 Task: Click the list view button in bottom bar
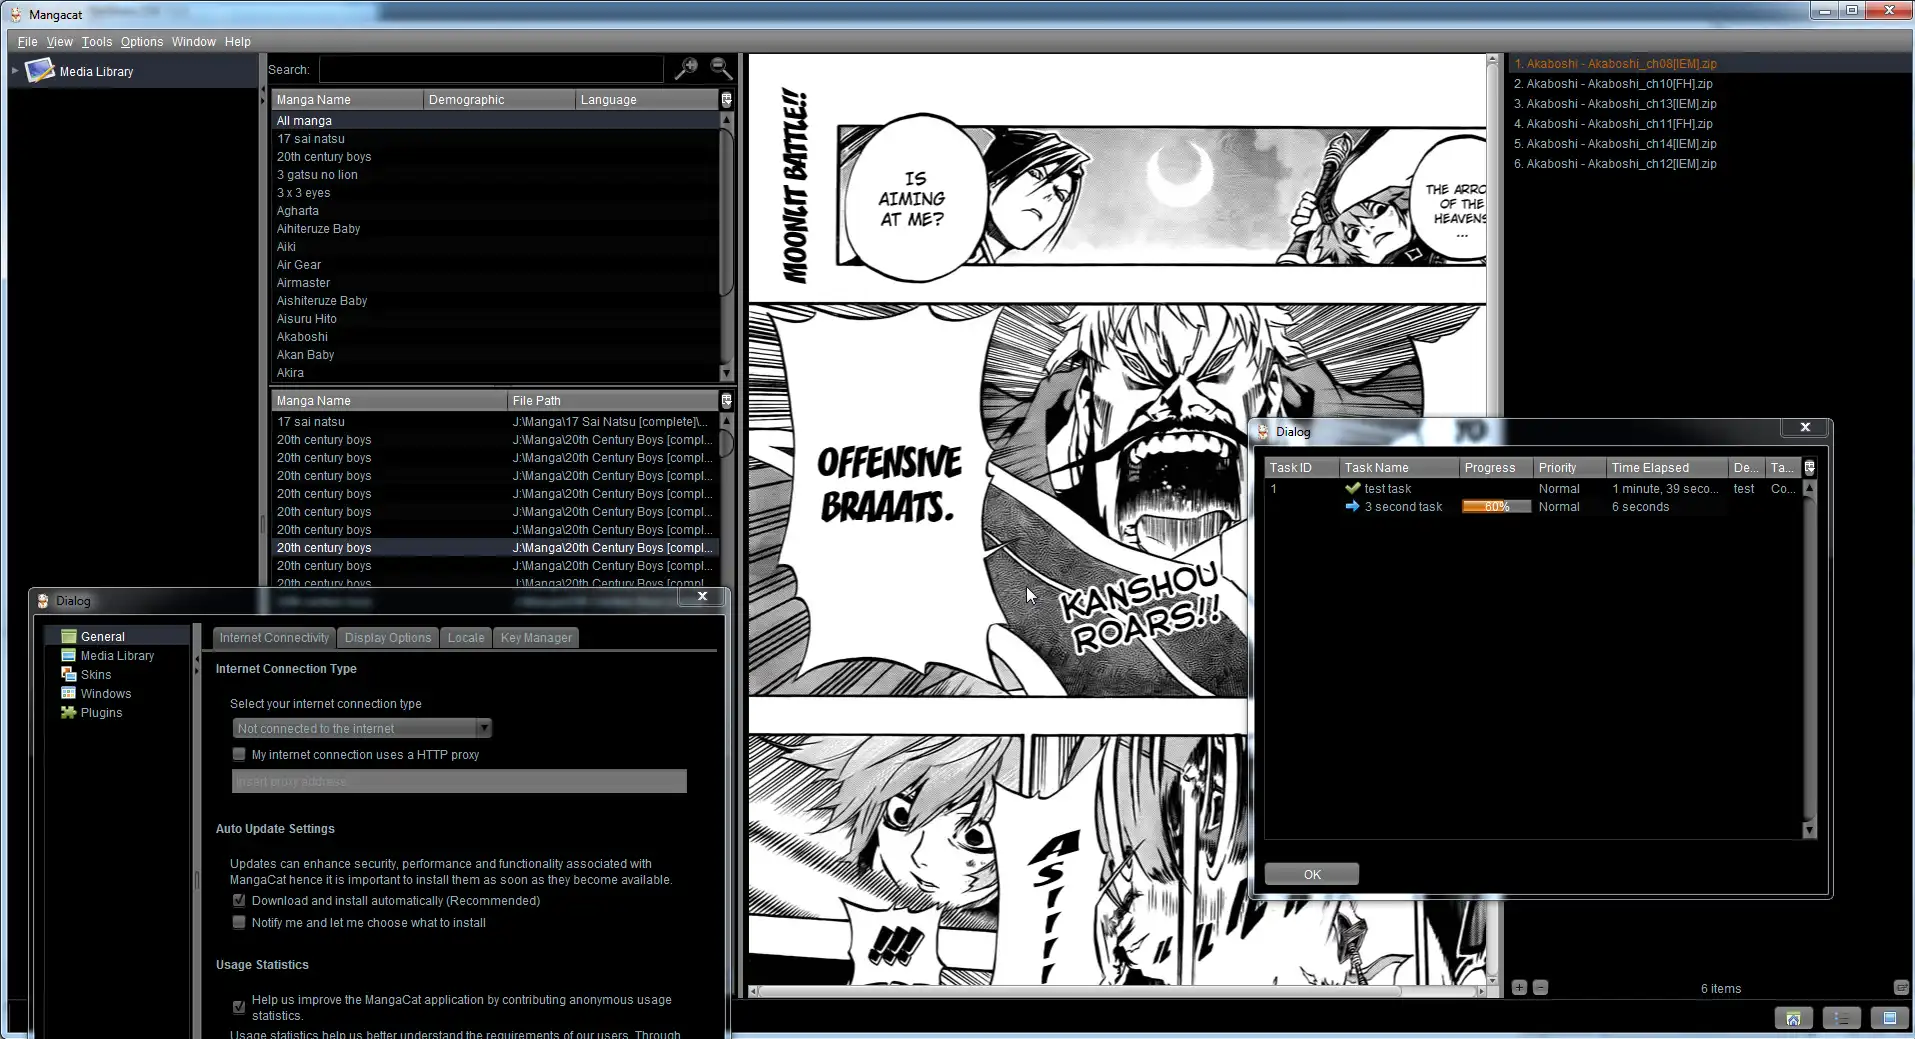[x=1841, y=1018]
